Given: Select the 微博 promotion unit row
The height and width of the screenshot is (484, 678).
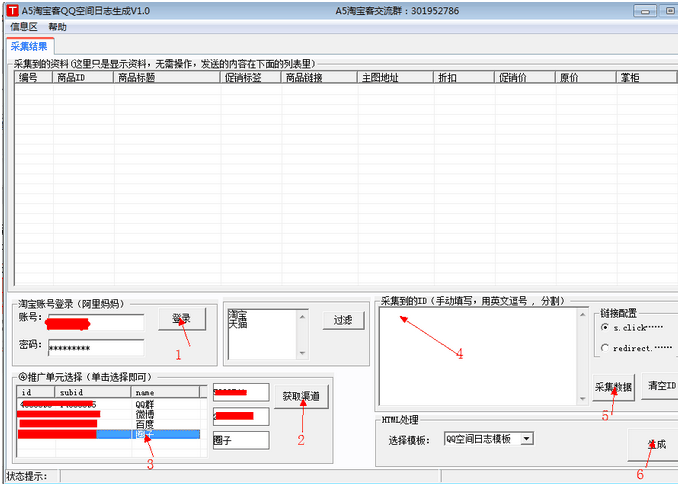Looking at the screenshot, I should [109, 414].
